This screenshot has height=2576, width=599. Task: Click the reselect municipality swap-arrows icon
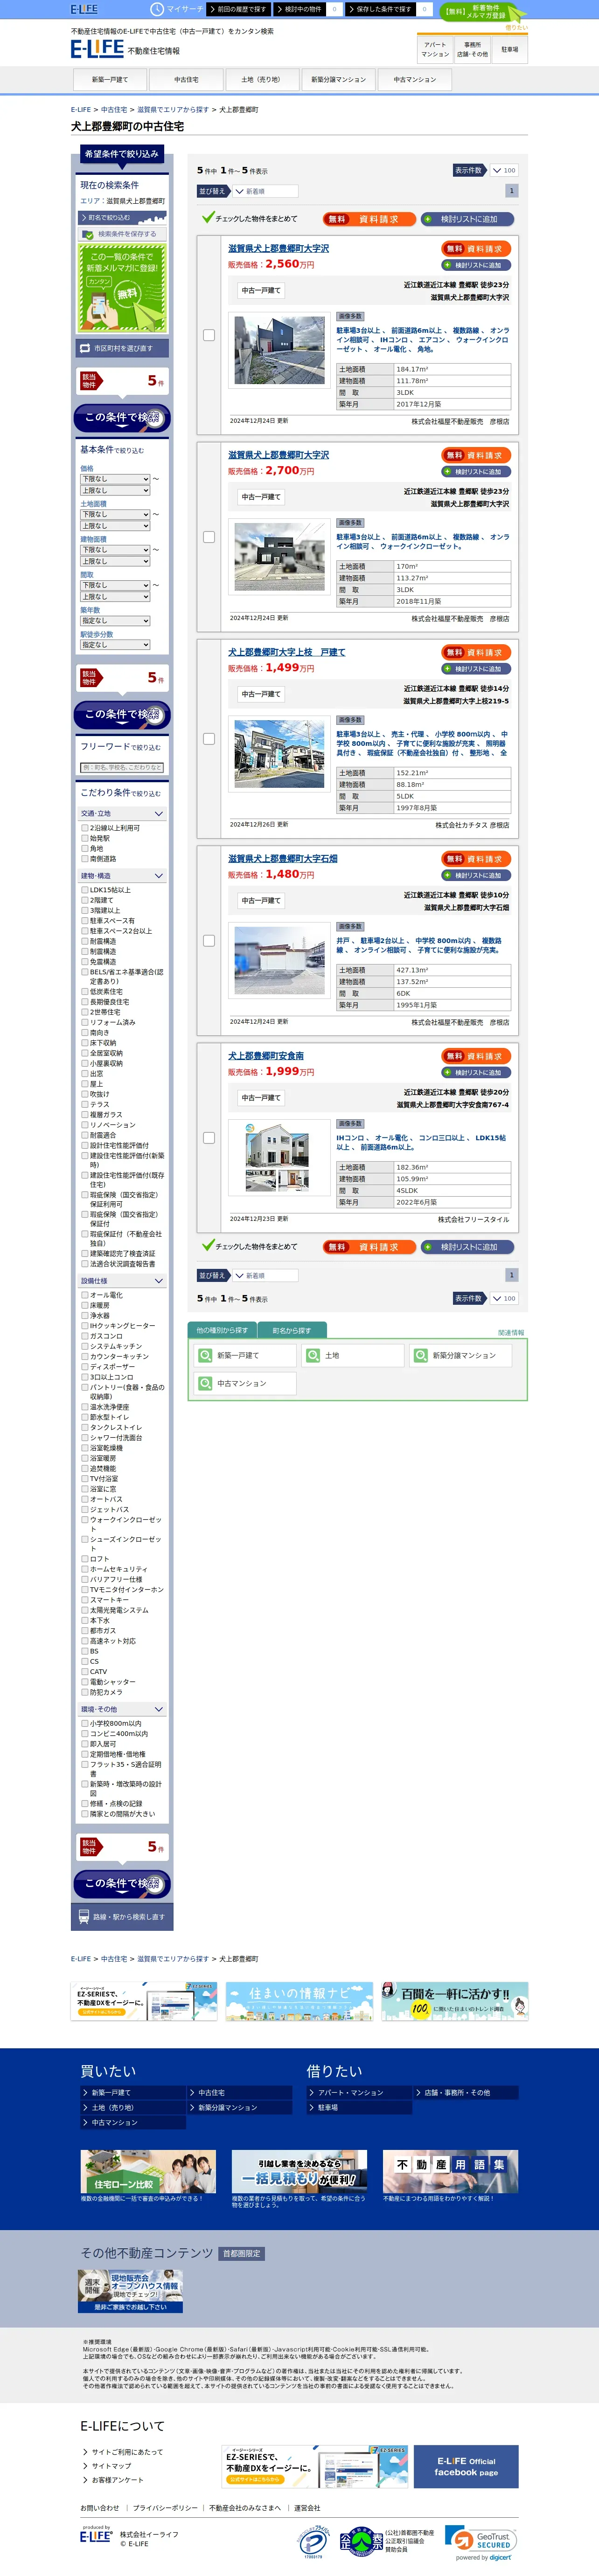pyautogui.click(x=85, y=348)
